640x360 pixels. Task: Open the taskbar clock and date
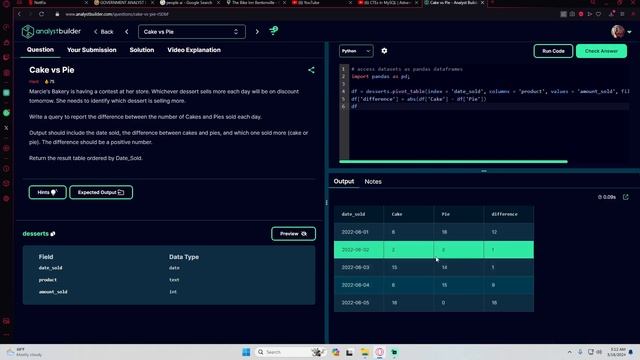click(616, 352)
